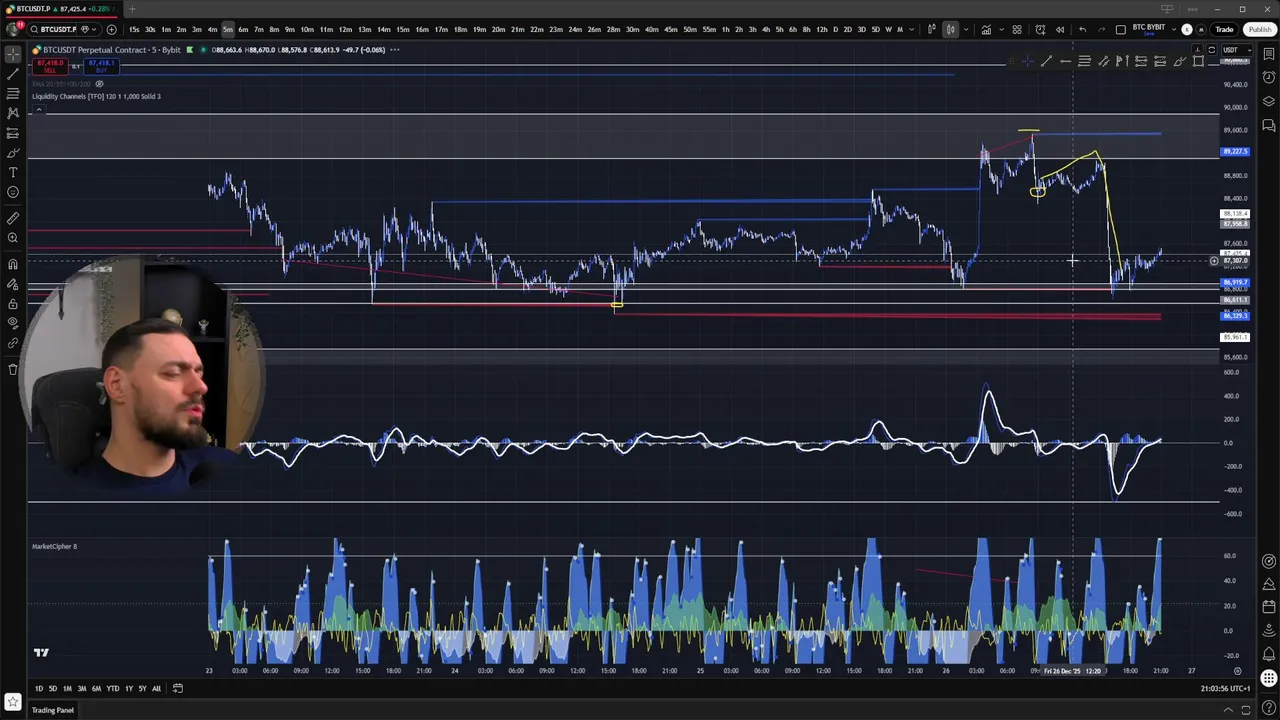The height and width of the screenshot is (720, 1280).
Task: Toggle hide all drawings eye icon
Action: click(13, 323)
